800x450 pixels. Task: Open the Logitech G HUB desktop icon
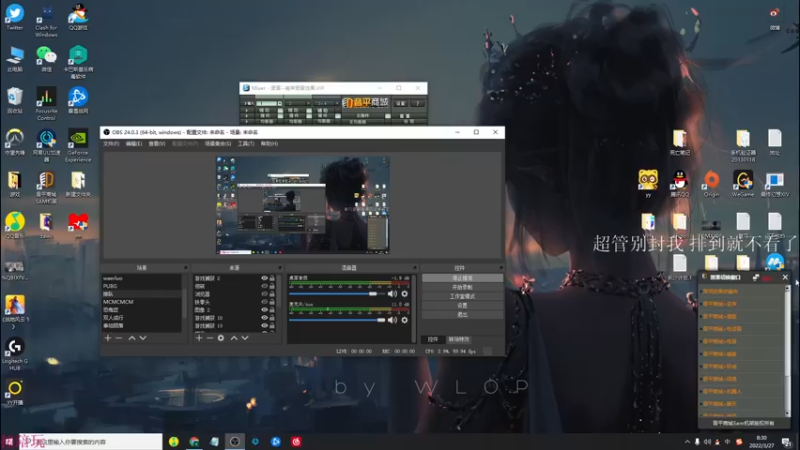pos(15,354)
